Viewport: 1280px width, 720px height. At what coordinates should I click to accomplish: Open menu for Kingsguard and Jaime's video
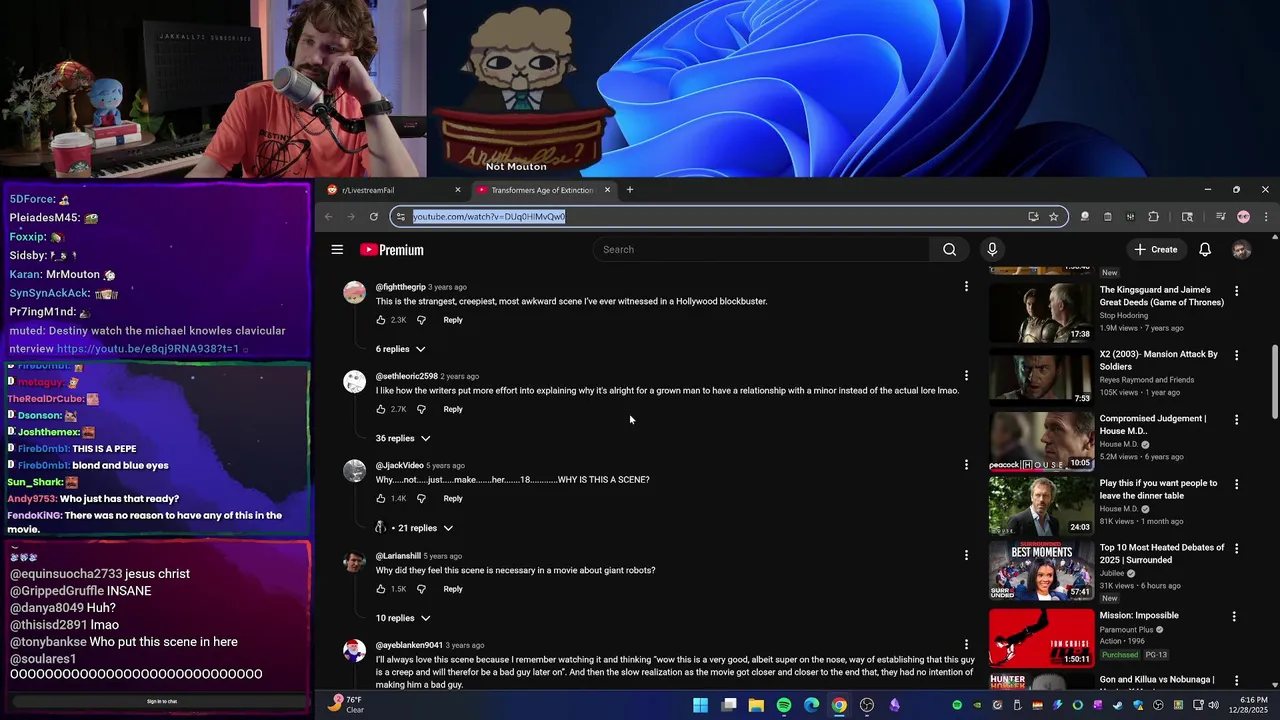1236,291
